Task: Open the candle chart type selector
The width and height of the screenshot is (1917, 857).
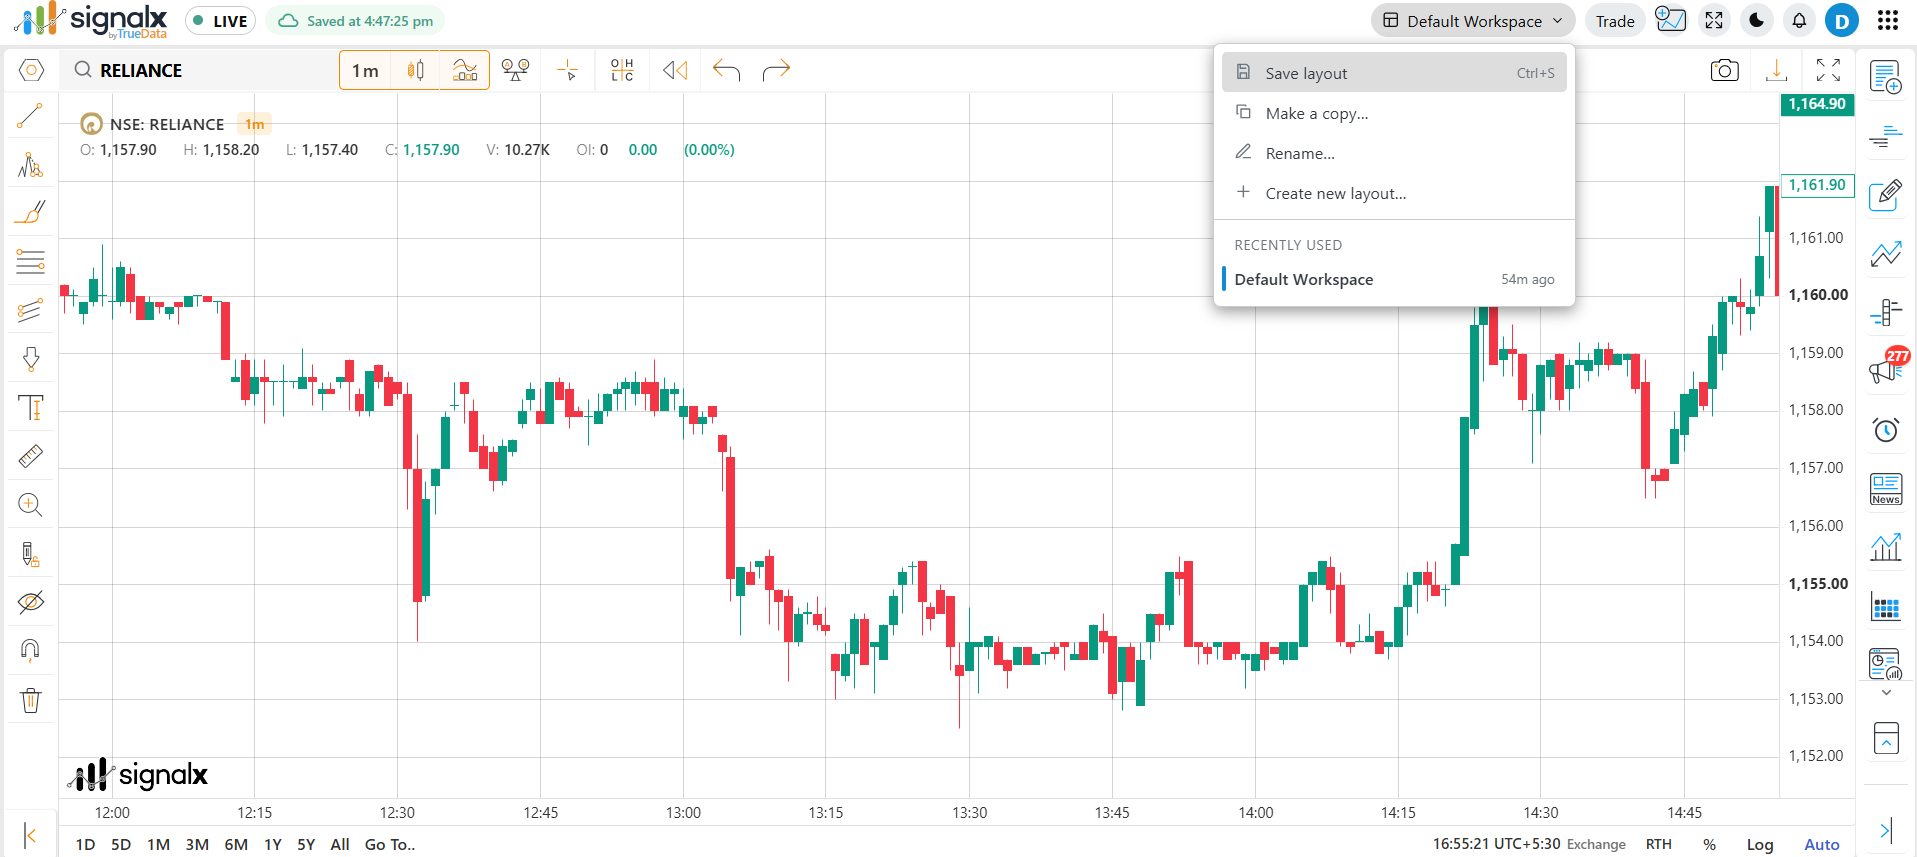Action: coord(415,70)
